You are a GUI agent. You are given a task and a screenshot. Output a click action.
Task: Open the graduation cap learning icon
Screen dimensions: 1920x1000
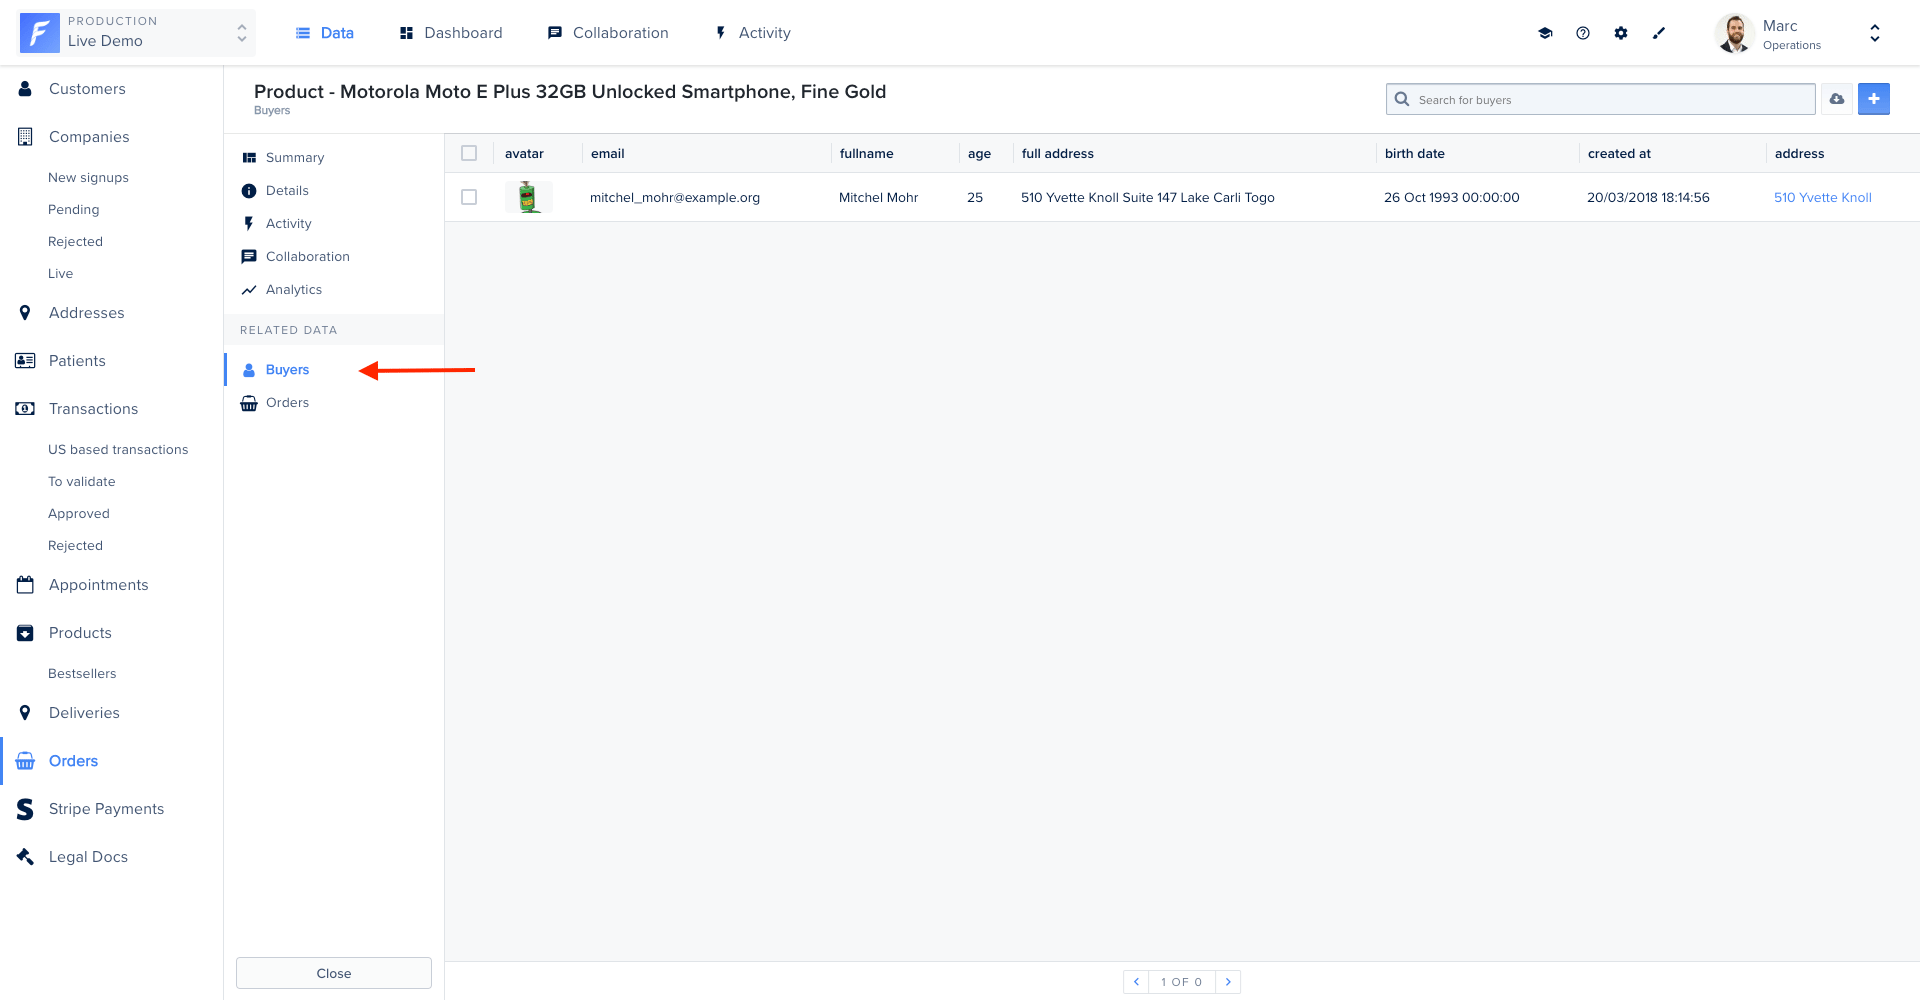pyautogui.click(x=1545, y=33)
